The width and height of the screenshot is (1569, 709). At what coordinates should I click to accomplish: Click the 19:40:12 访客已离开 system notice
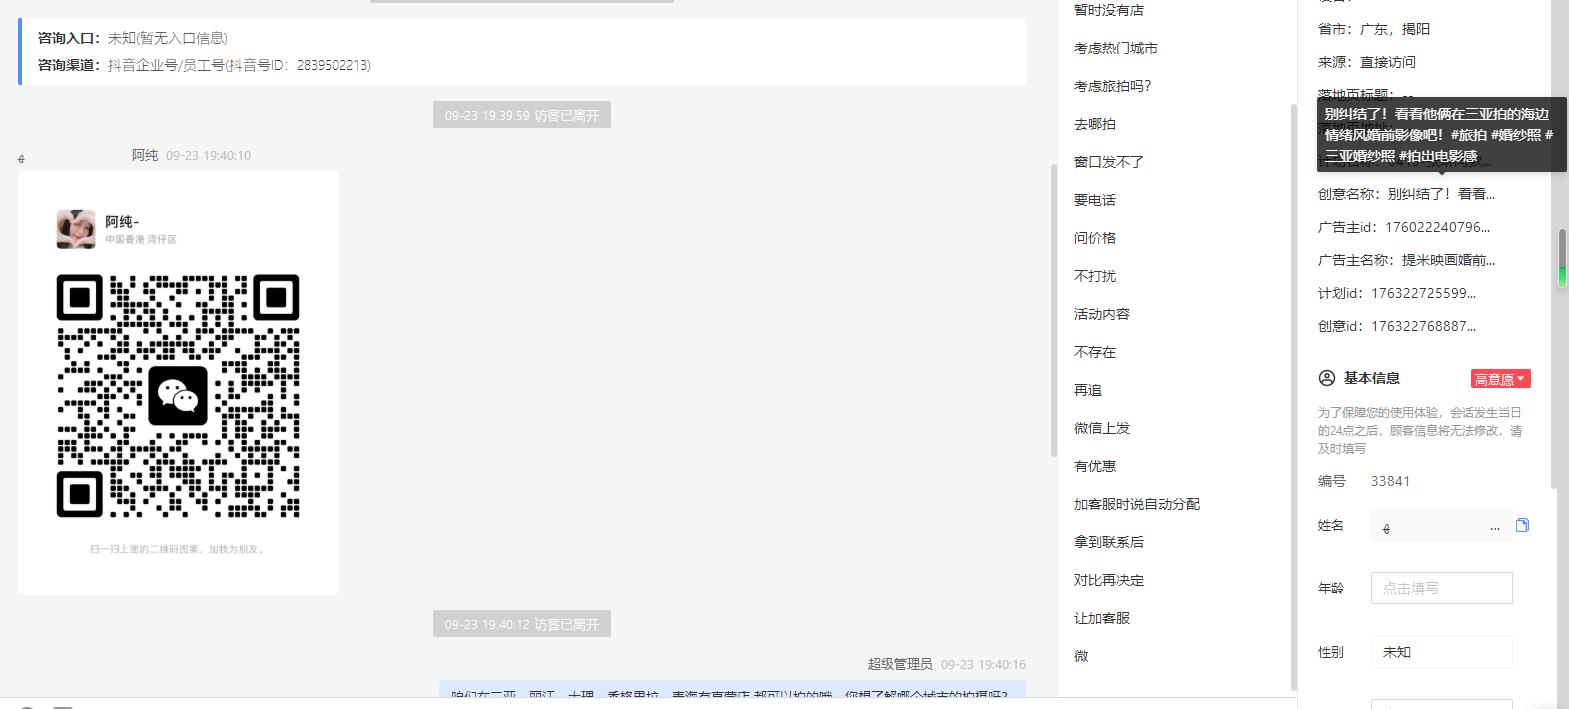[522, 624]
